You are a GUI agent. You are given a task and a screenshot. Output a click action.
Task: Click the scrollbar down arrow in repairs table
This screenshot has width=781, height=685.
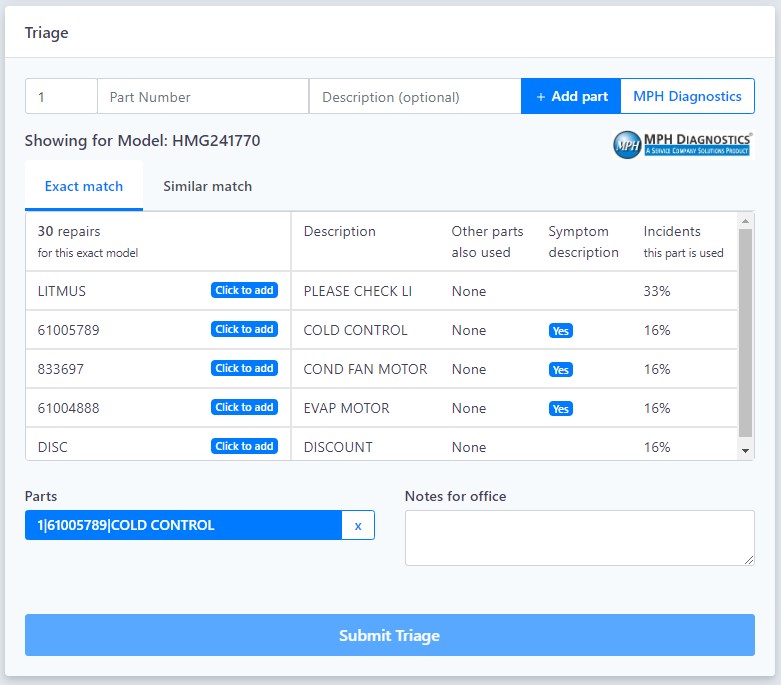(745, 450)
